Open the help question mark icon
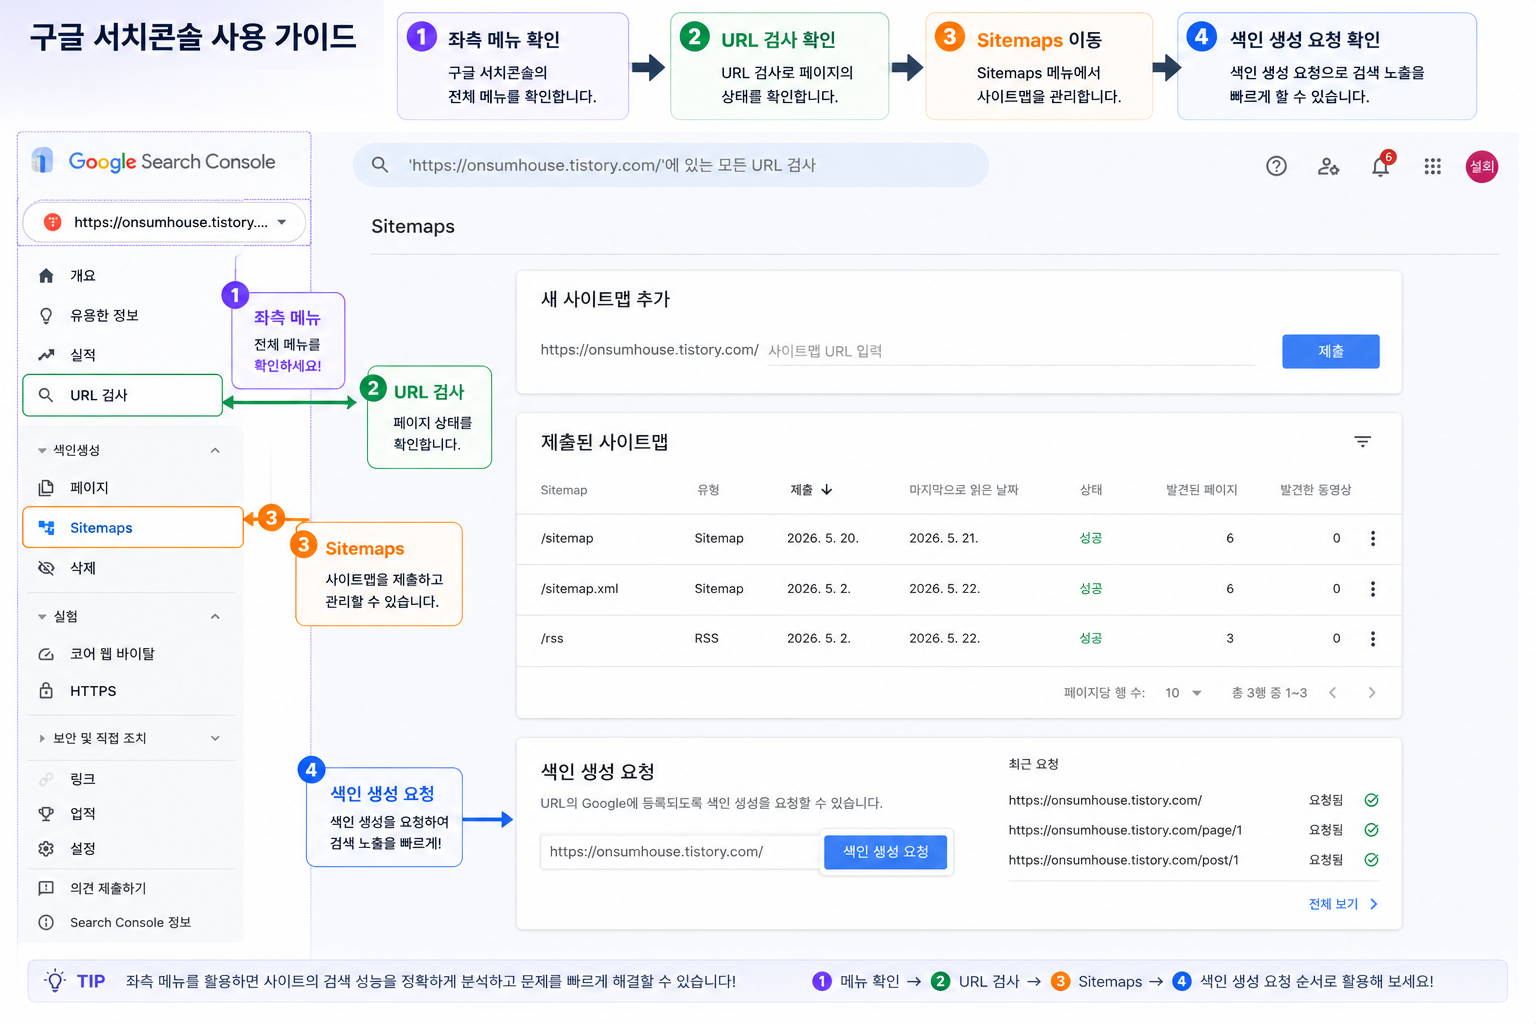This screenshot has width=1536, height=1024. coord(1276,166)
